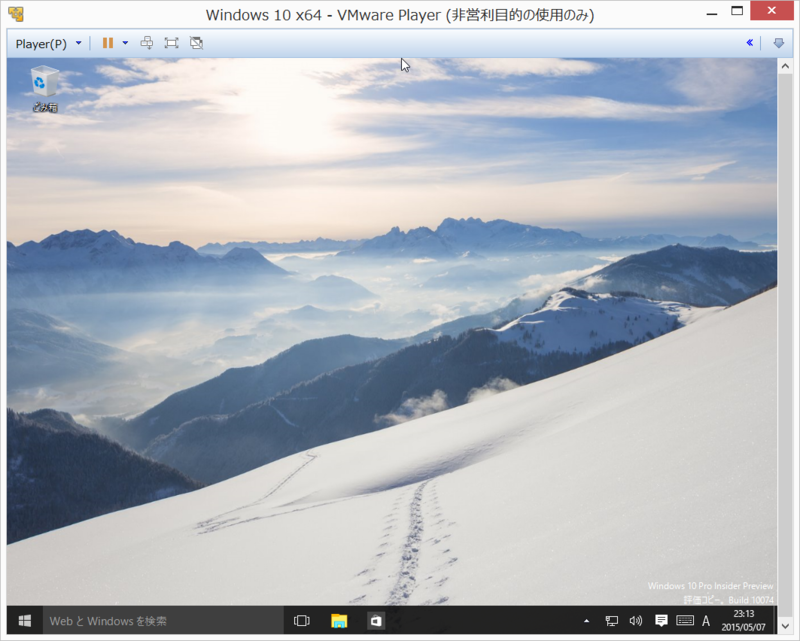Send Ctrl+Alt+Del to the VM

pos(146,43)
